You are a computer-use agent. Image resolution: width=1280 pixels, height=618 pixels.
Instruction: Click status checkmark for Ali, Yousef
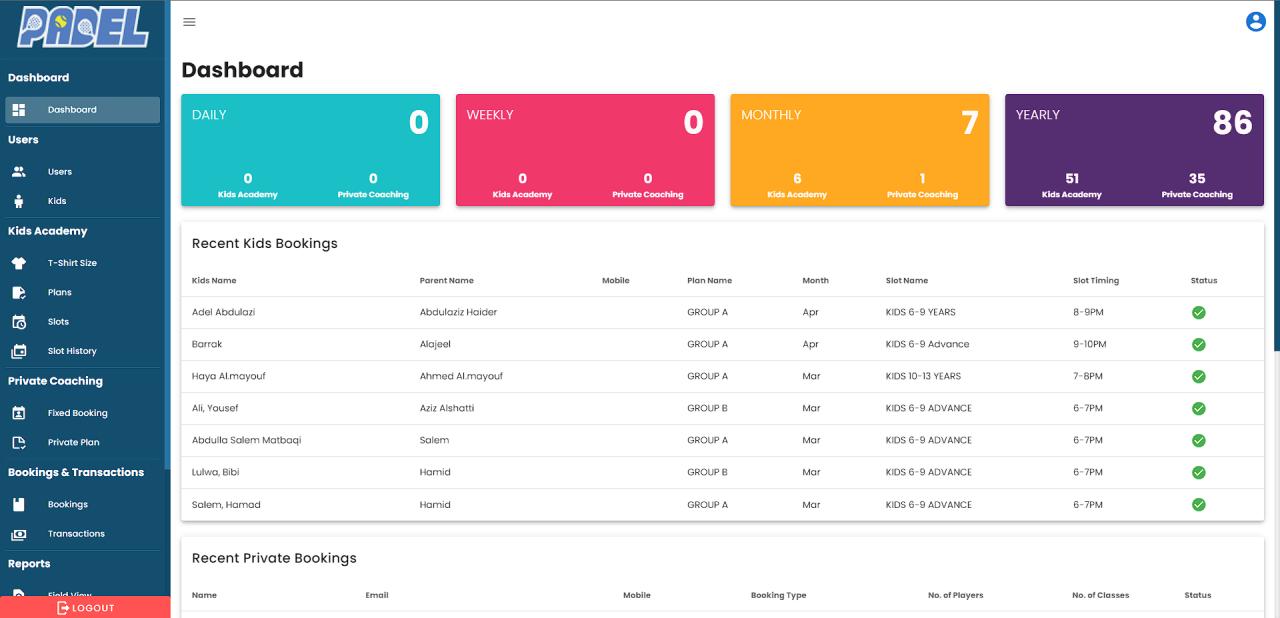click(1198, 409)
